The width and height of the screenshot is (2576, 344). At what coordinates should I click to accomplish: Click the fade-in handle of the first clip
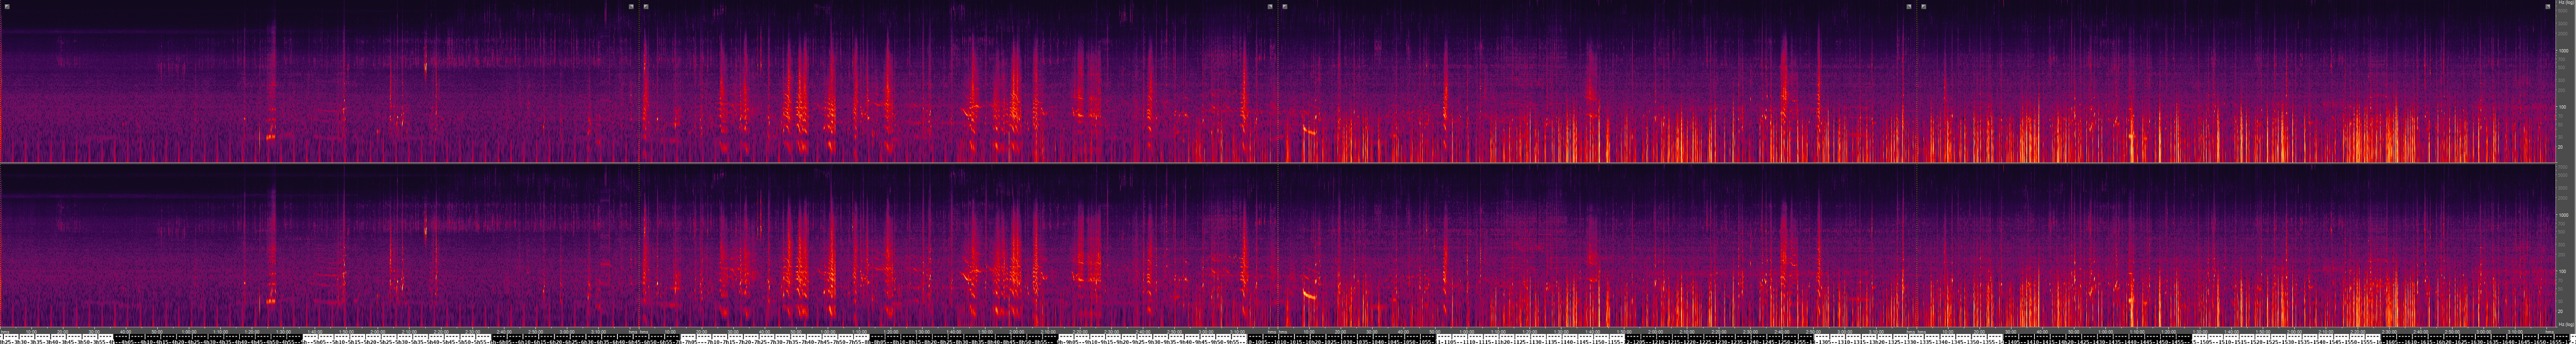(7, 6)
